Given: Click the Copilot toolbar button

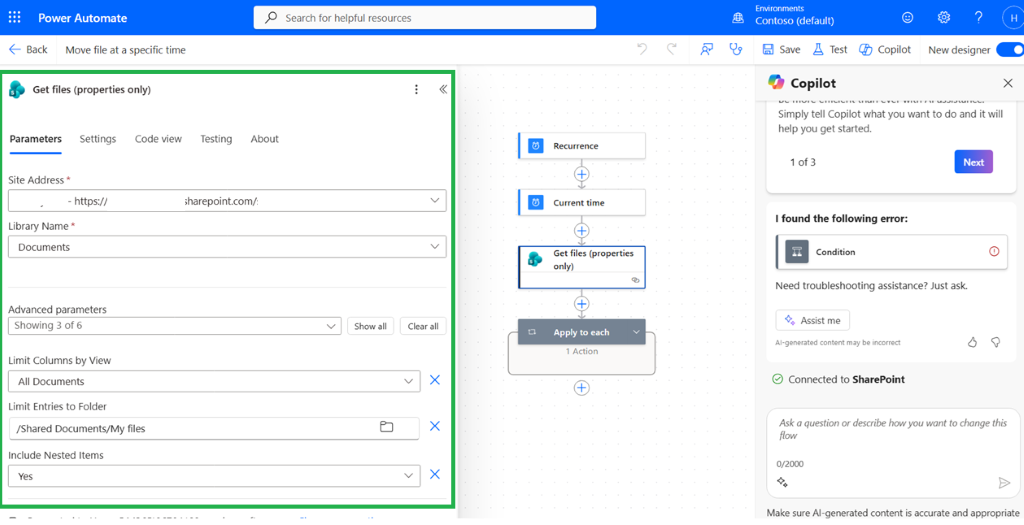Looking at the screenshot, I should 885,50.
